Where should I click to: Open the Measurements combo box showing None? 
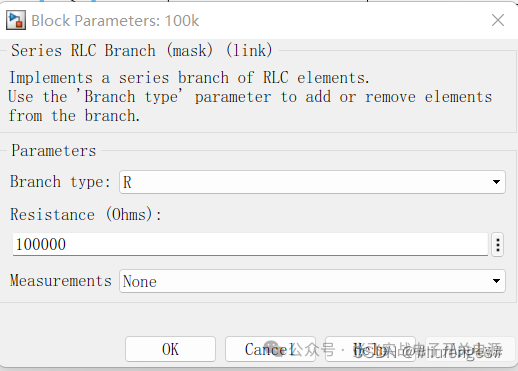(x=312, y=281)
